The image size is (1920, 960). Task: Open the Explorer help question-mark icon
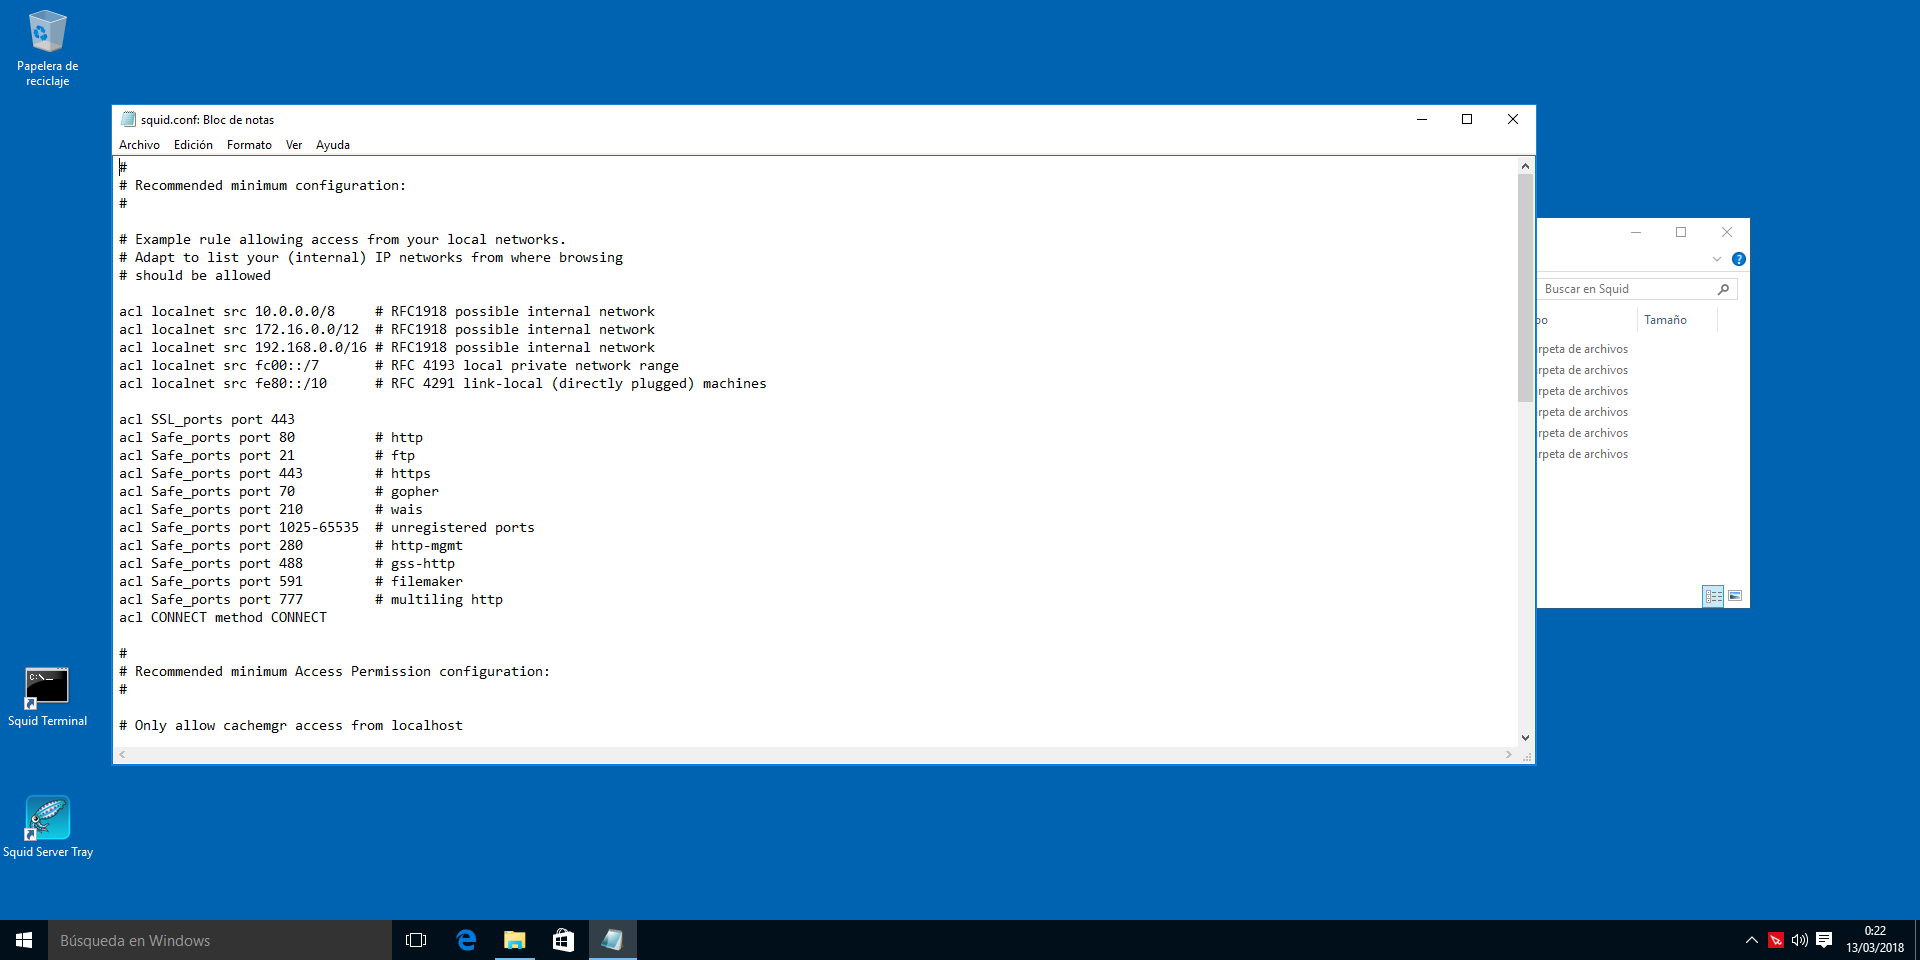(1739, 259)
